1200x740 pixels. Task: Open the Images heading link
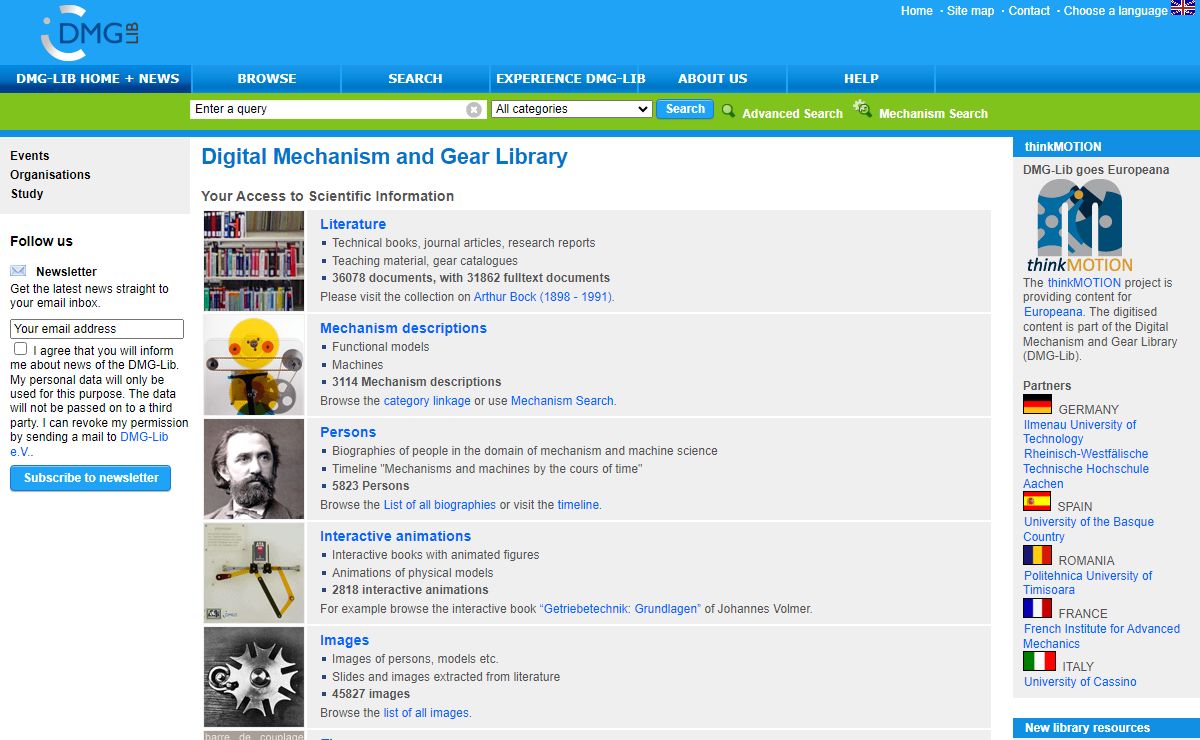344,640
